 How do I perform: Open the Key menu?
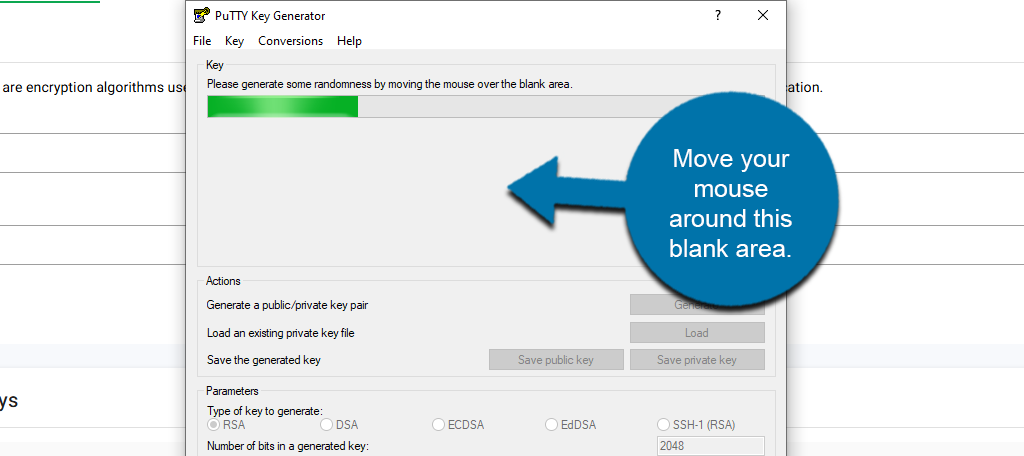point(234,41)
